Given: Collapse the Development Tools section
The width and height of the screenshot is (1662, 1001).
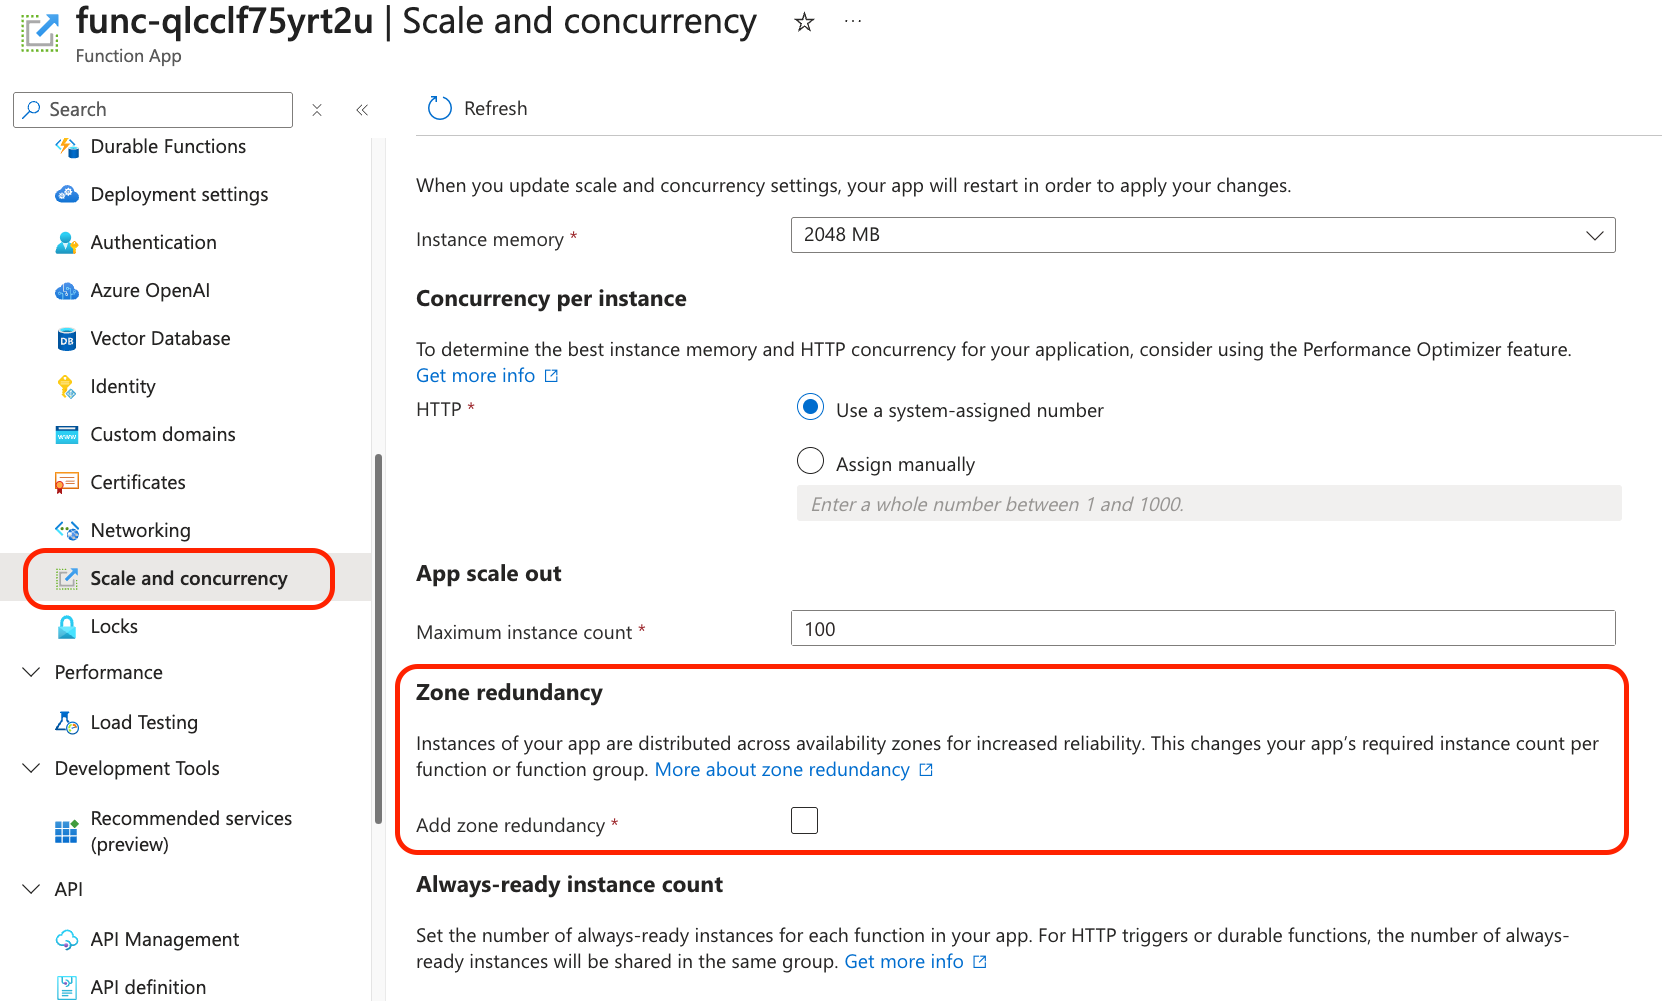Looking at the screenshot, I should pos(32,768).
